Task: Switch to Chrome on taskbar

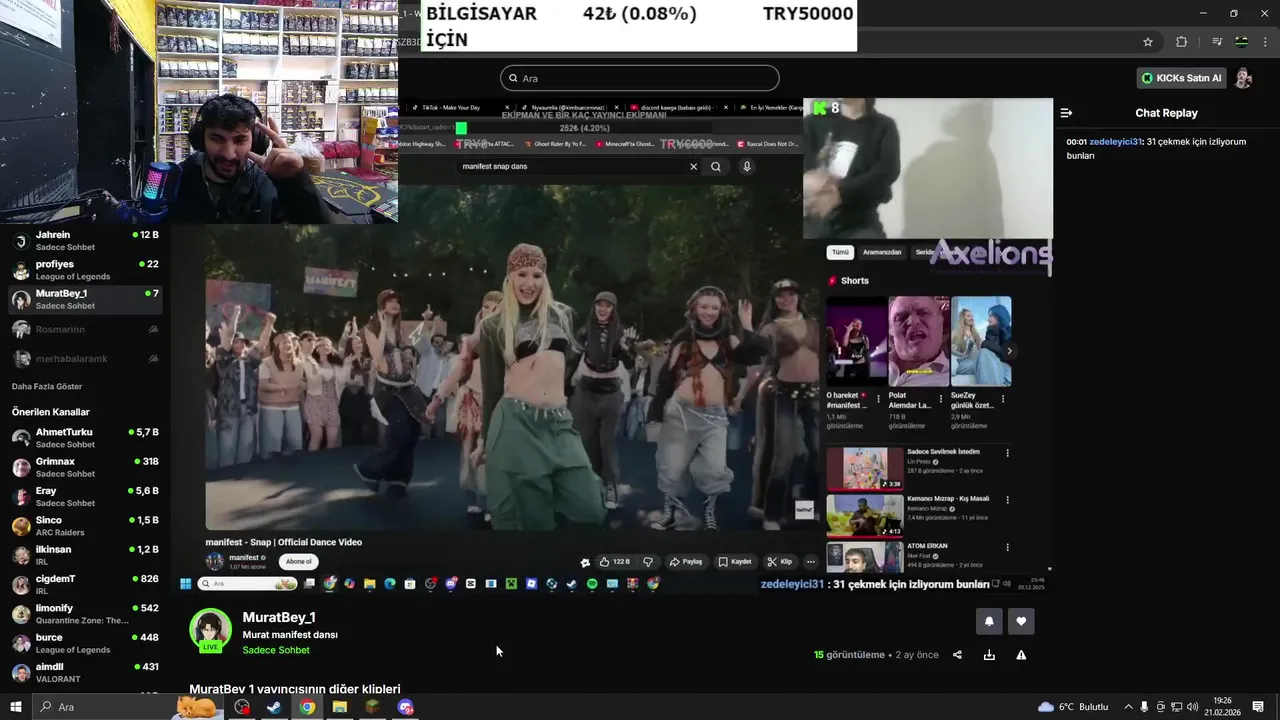Action: [x=307, y=707]
